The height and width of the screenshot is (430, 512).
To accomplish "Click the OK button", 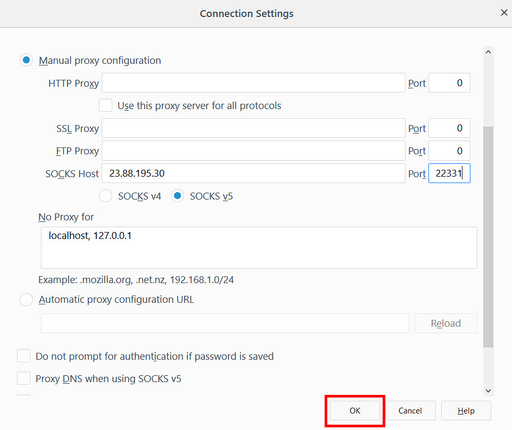I will coord(355,411).
